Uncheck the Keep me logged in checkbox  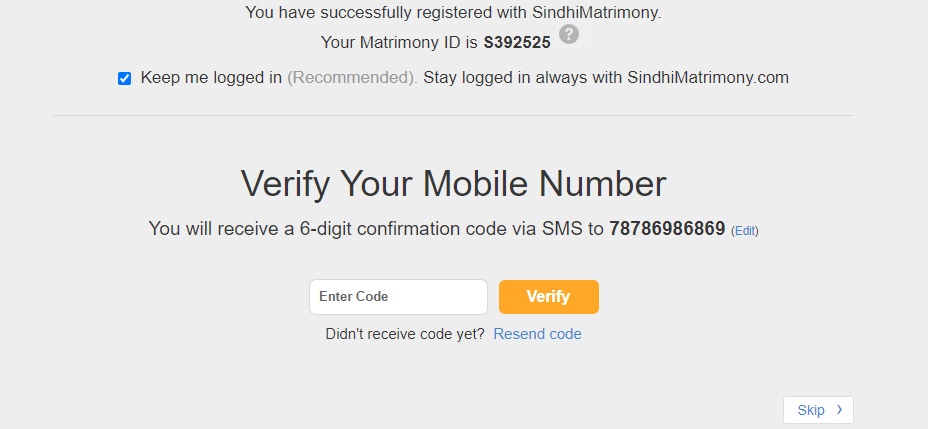(124, 79)
